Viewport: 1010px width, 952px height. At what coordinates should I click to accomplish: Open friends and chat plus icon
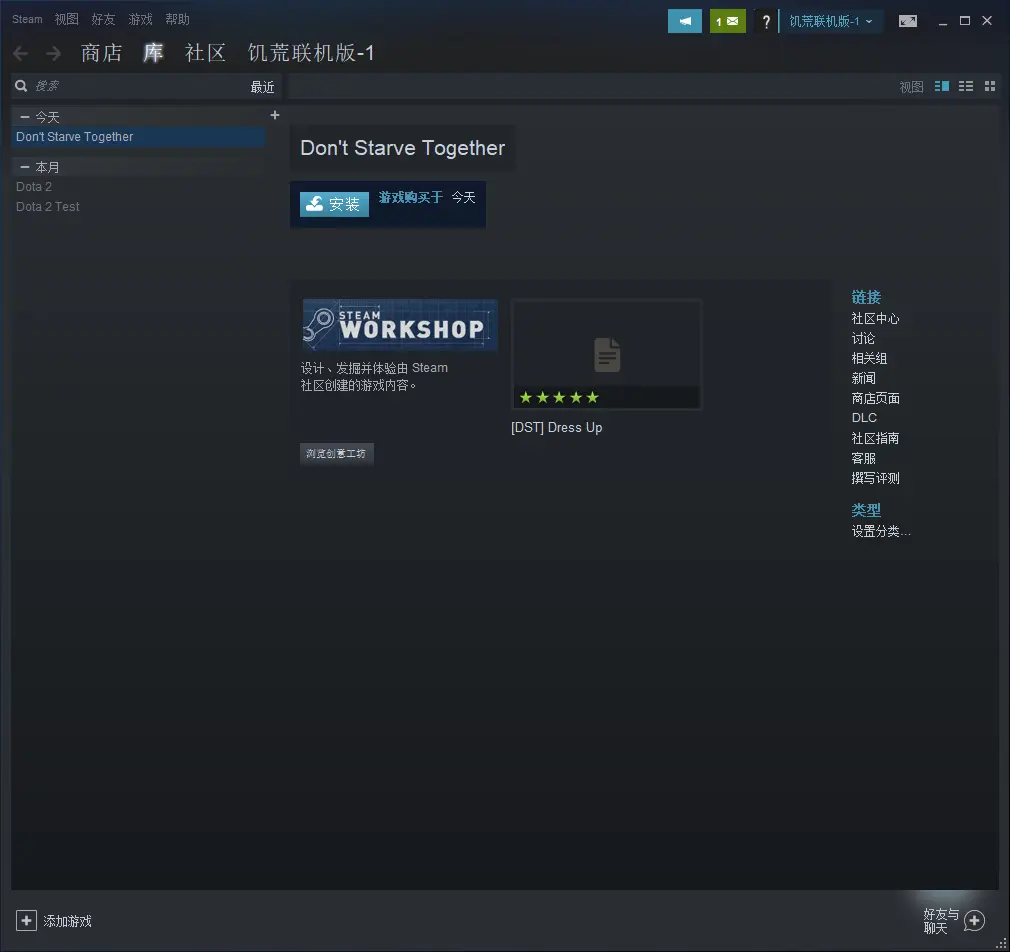[x=975, y=920]
